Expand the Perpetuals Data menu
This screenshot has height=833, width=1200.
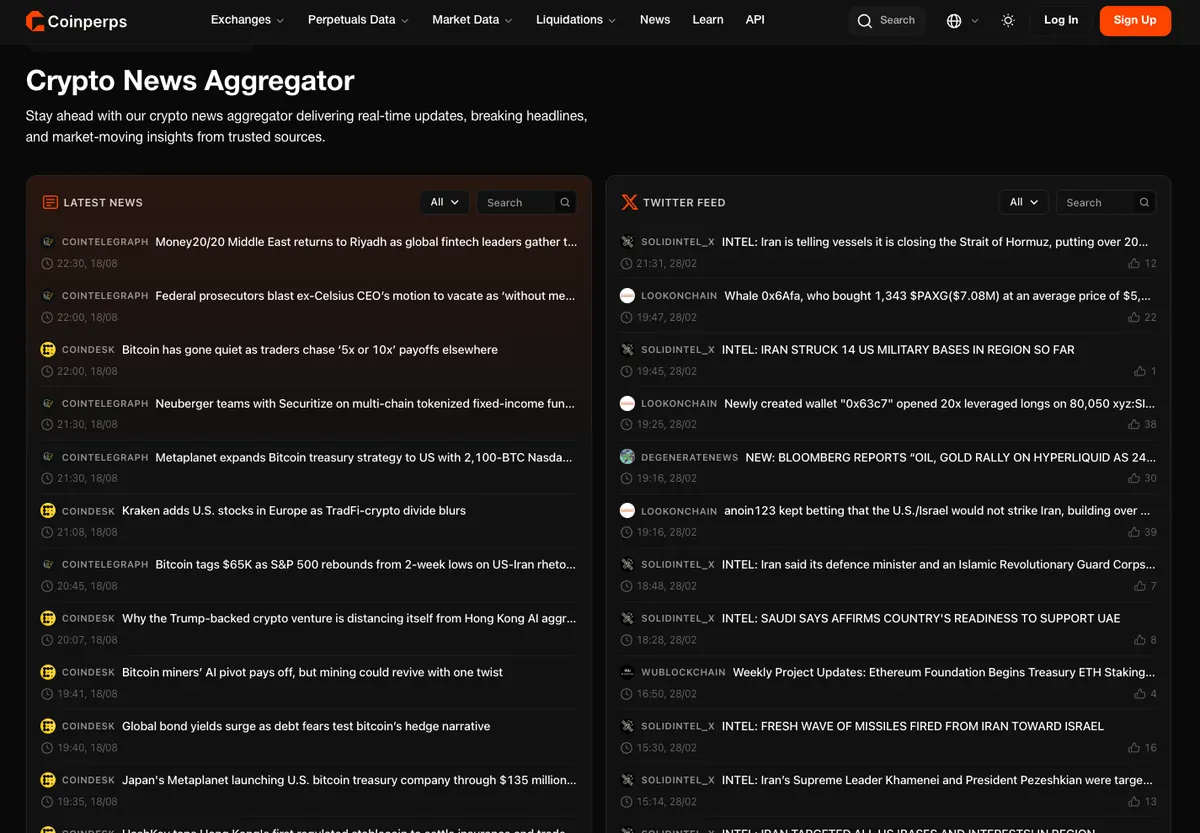point(358,20)
